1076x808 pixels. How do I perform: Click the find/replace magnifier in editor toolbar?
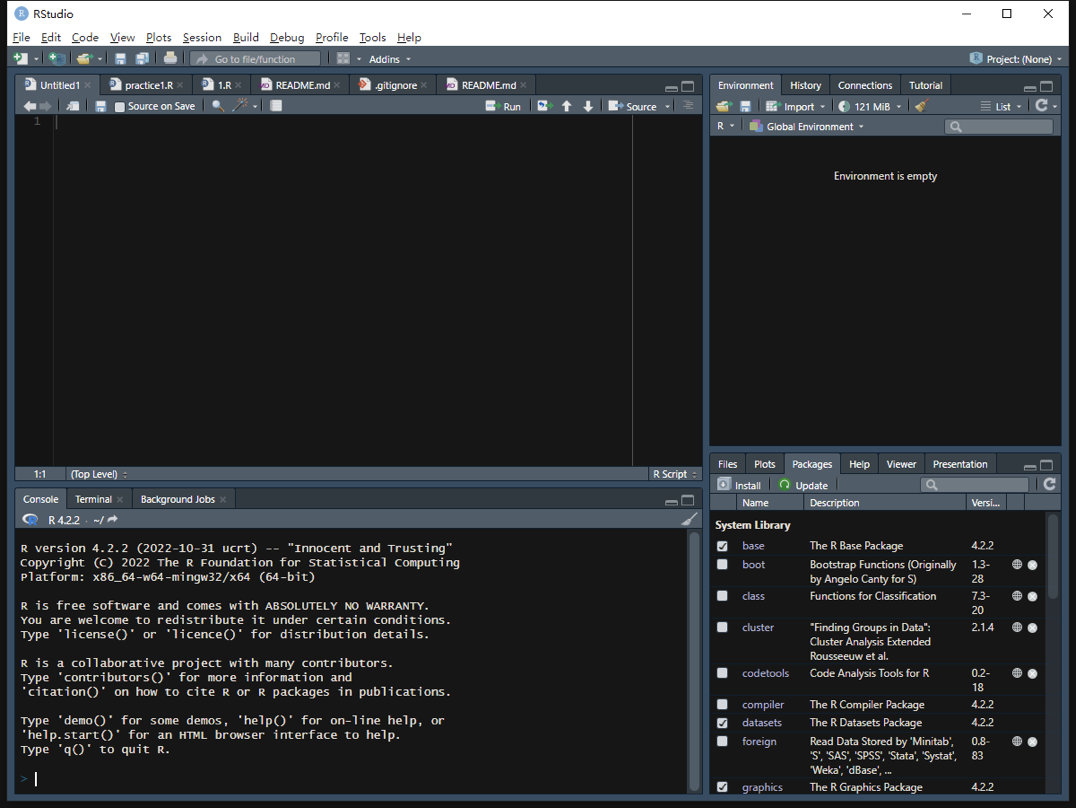pyautogui.click(x=217, y=106)
